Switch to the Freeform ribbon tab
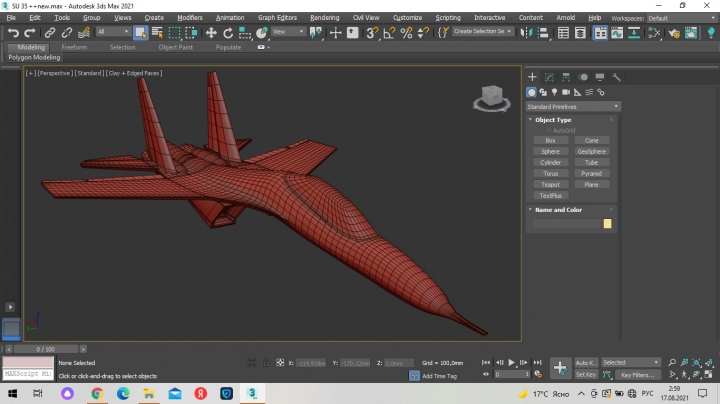 point(74,47)
